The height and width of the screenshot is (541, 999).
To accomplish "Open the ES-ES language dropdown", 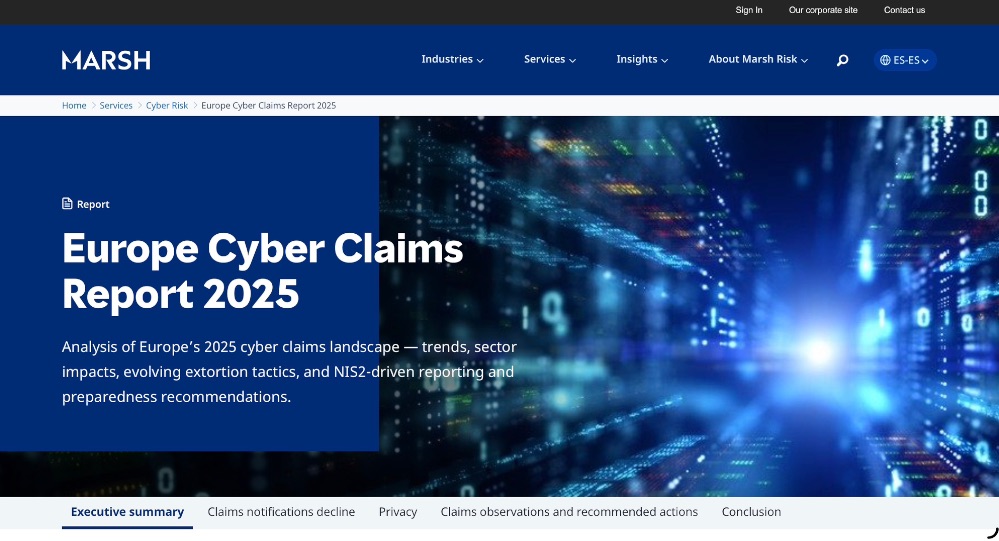I will (x=905, y=60).
